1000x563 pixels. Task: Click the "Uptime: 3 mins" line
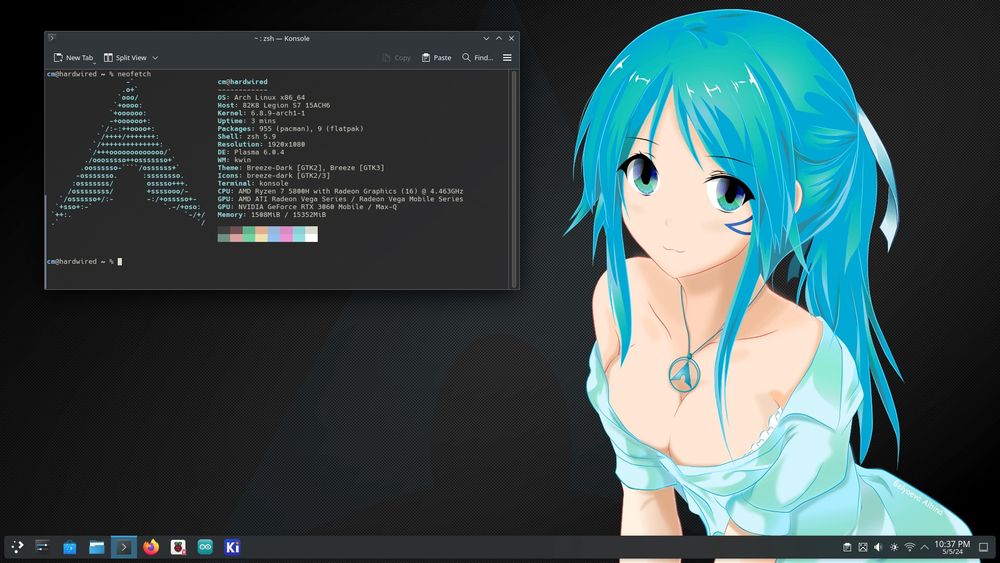247,121
